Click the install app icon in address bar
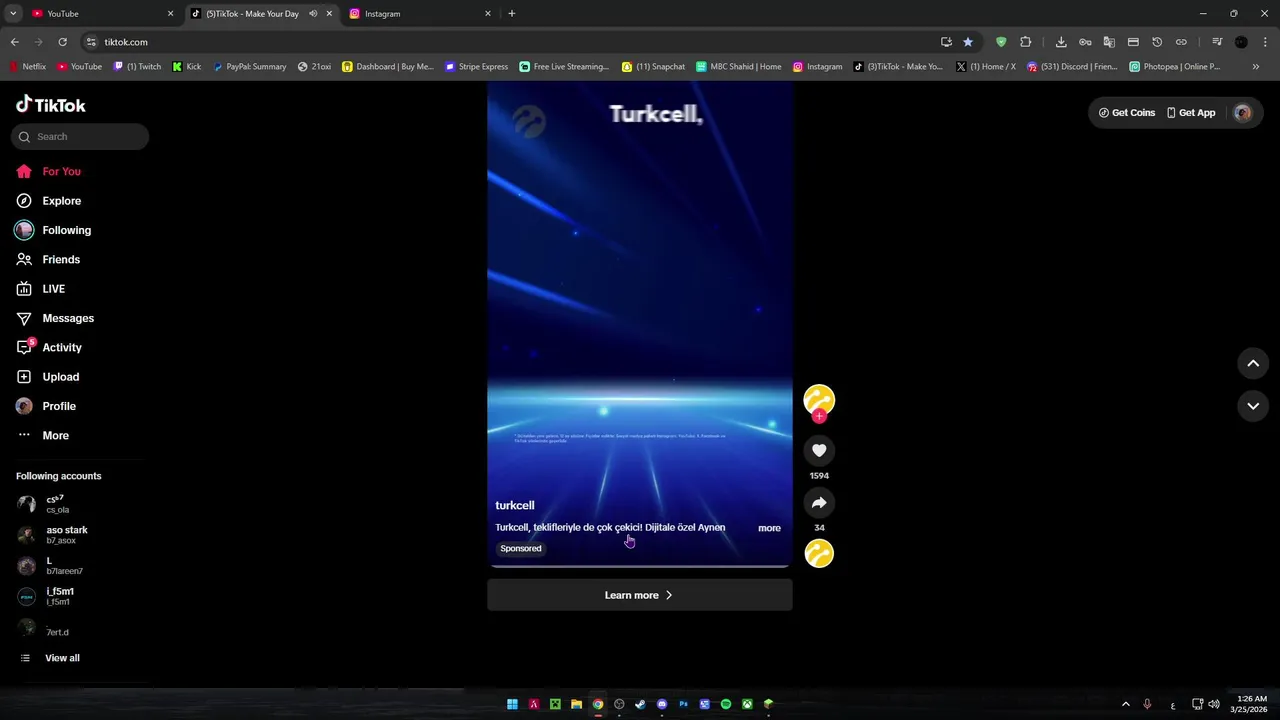Image resolution: width=1280 pixels, height=720 pixels. (946, 42)
